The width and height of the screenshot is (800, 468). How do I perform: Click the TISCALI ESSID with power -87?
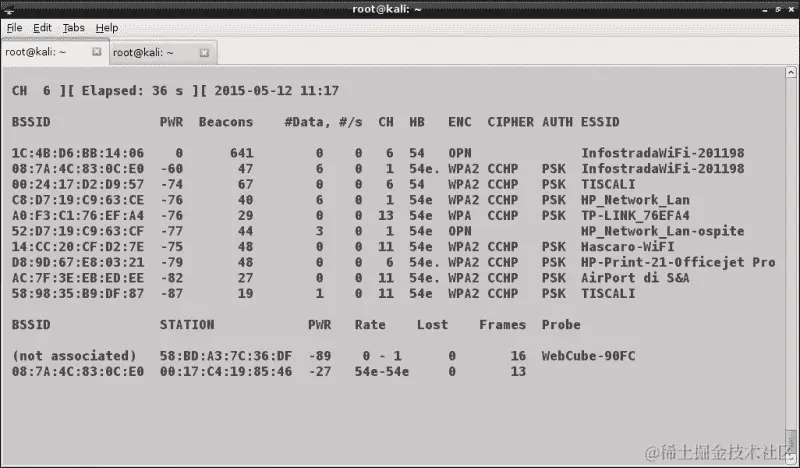608,293
